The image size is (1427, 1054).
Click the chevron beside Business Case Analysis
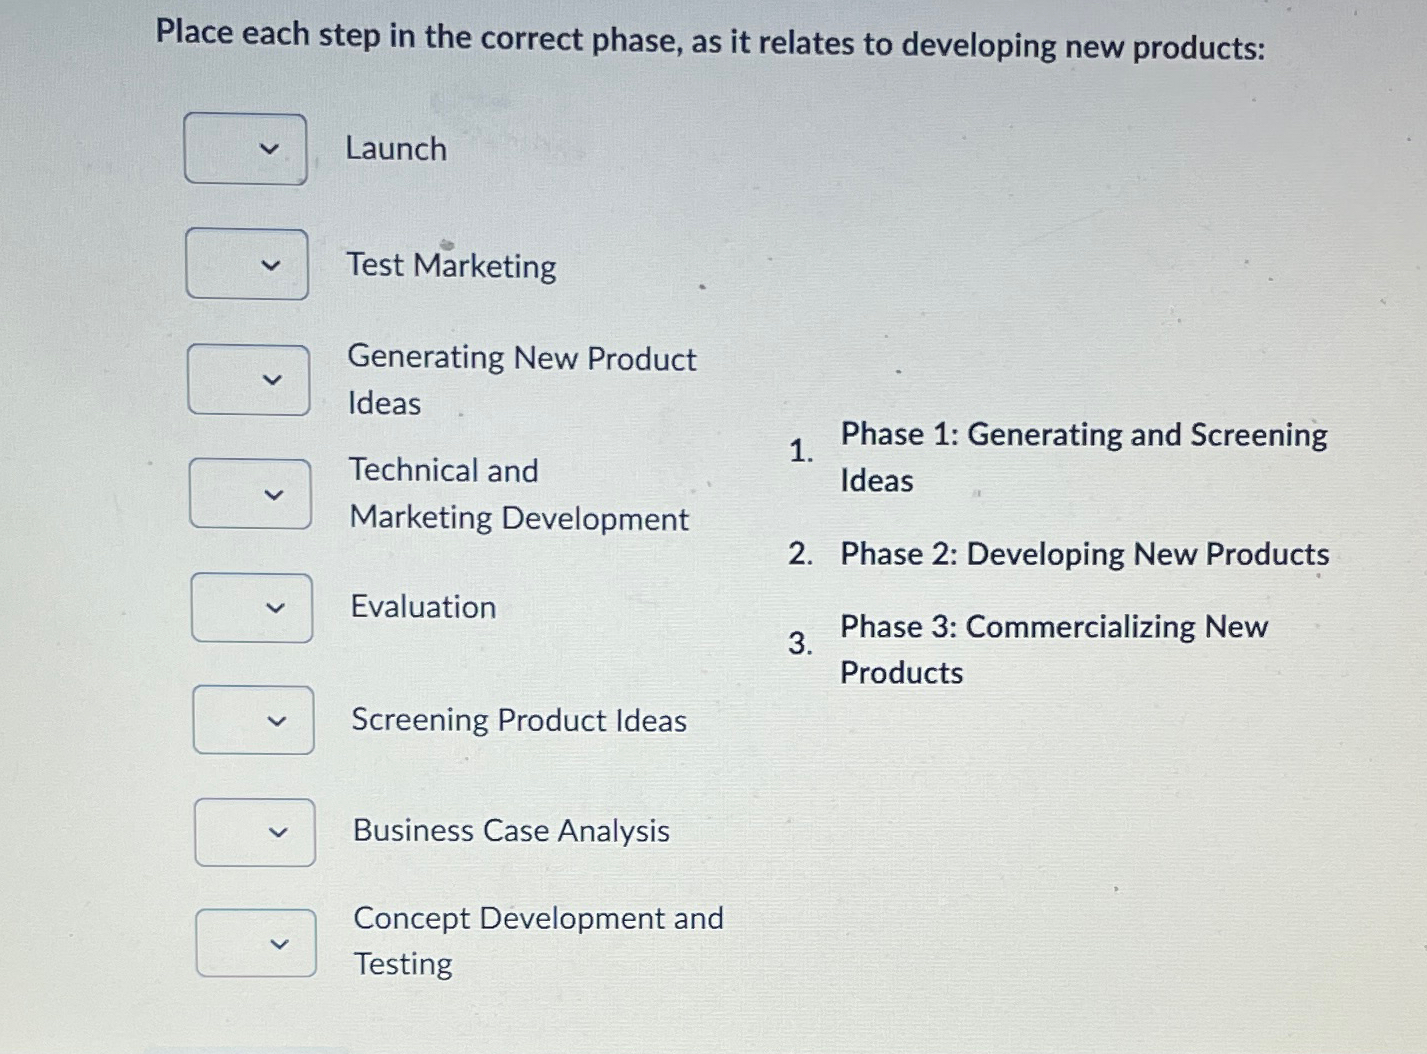pyautogui.click(x=278, y=832)
